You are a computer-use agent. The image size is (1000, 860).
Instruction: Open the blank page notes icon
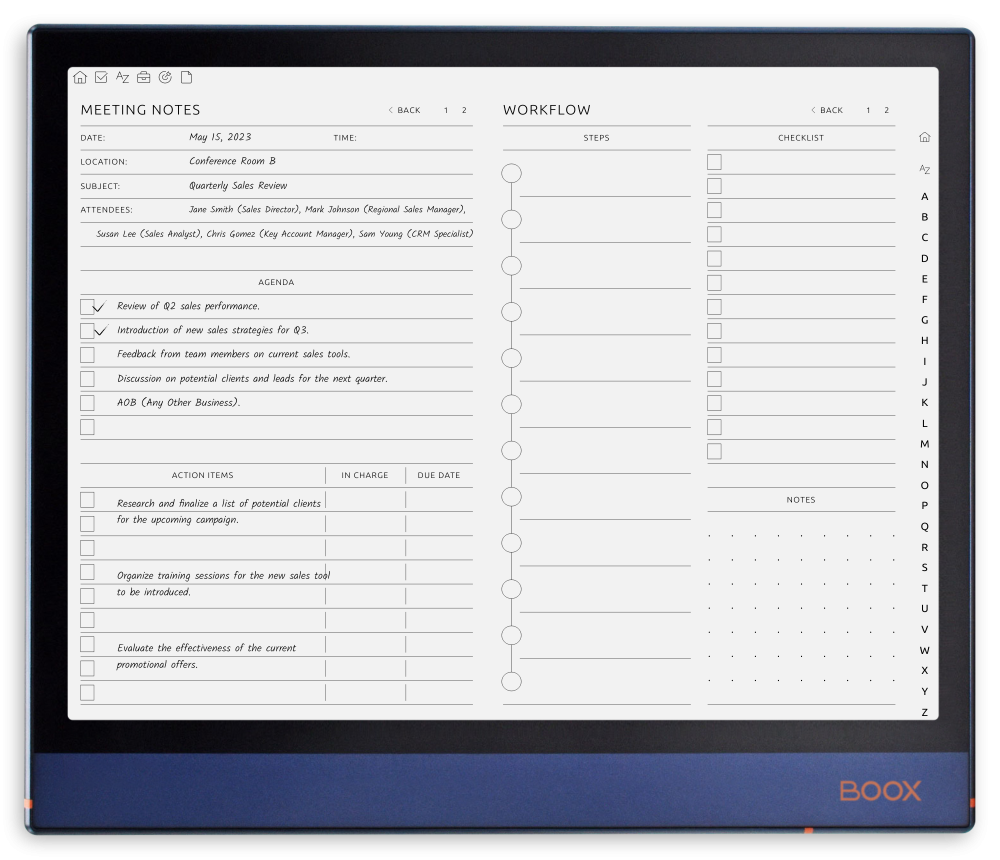186,78
